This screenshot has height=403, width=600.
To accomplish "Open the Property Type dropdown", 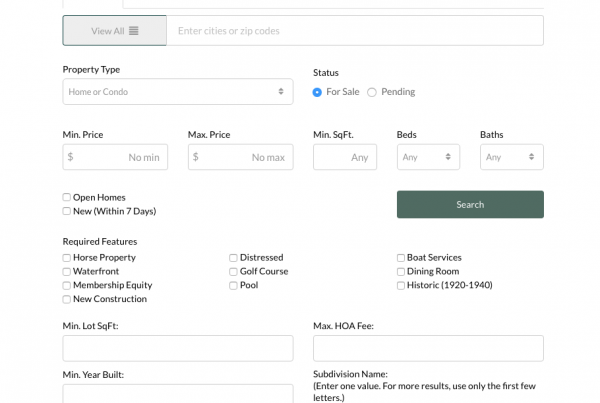I will (x=177, y=92).
